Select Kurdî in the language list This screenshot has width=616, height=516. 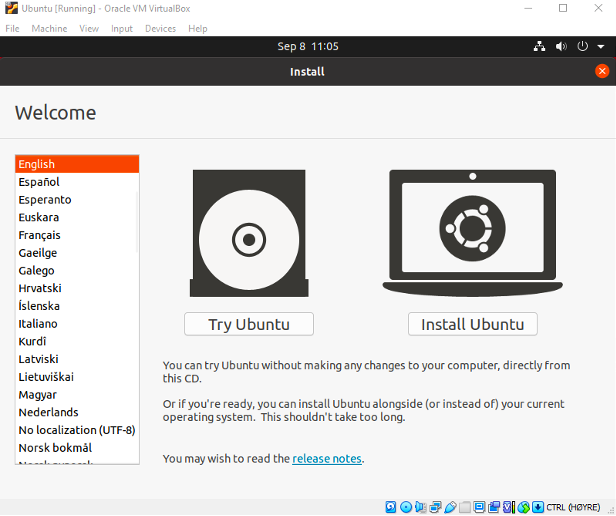click(77, 341)
